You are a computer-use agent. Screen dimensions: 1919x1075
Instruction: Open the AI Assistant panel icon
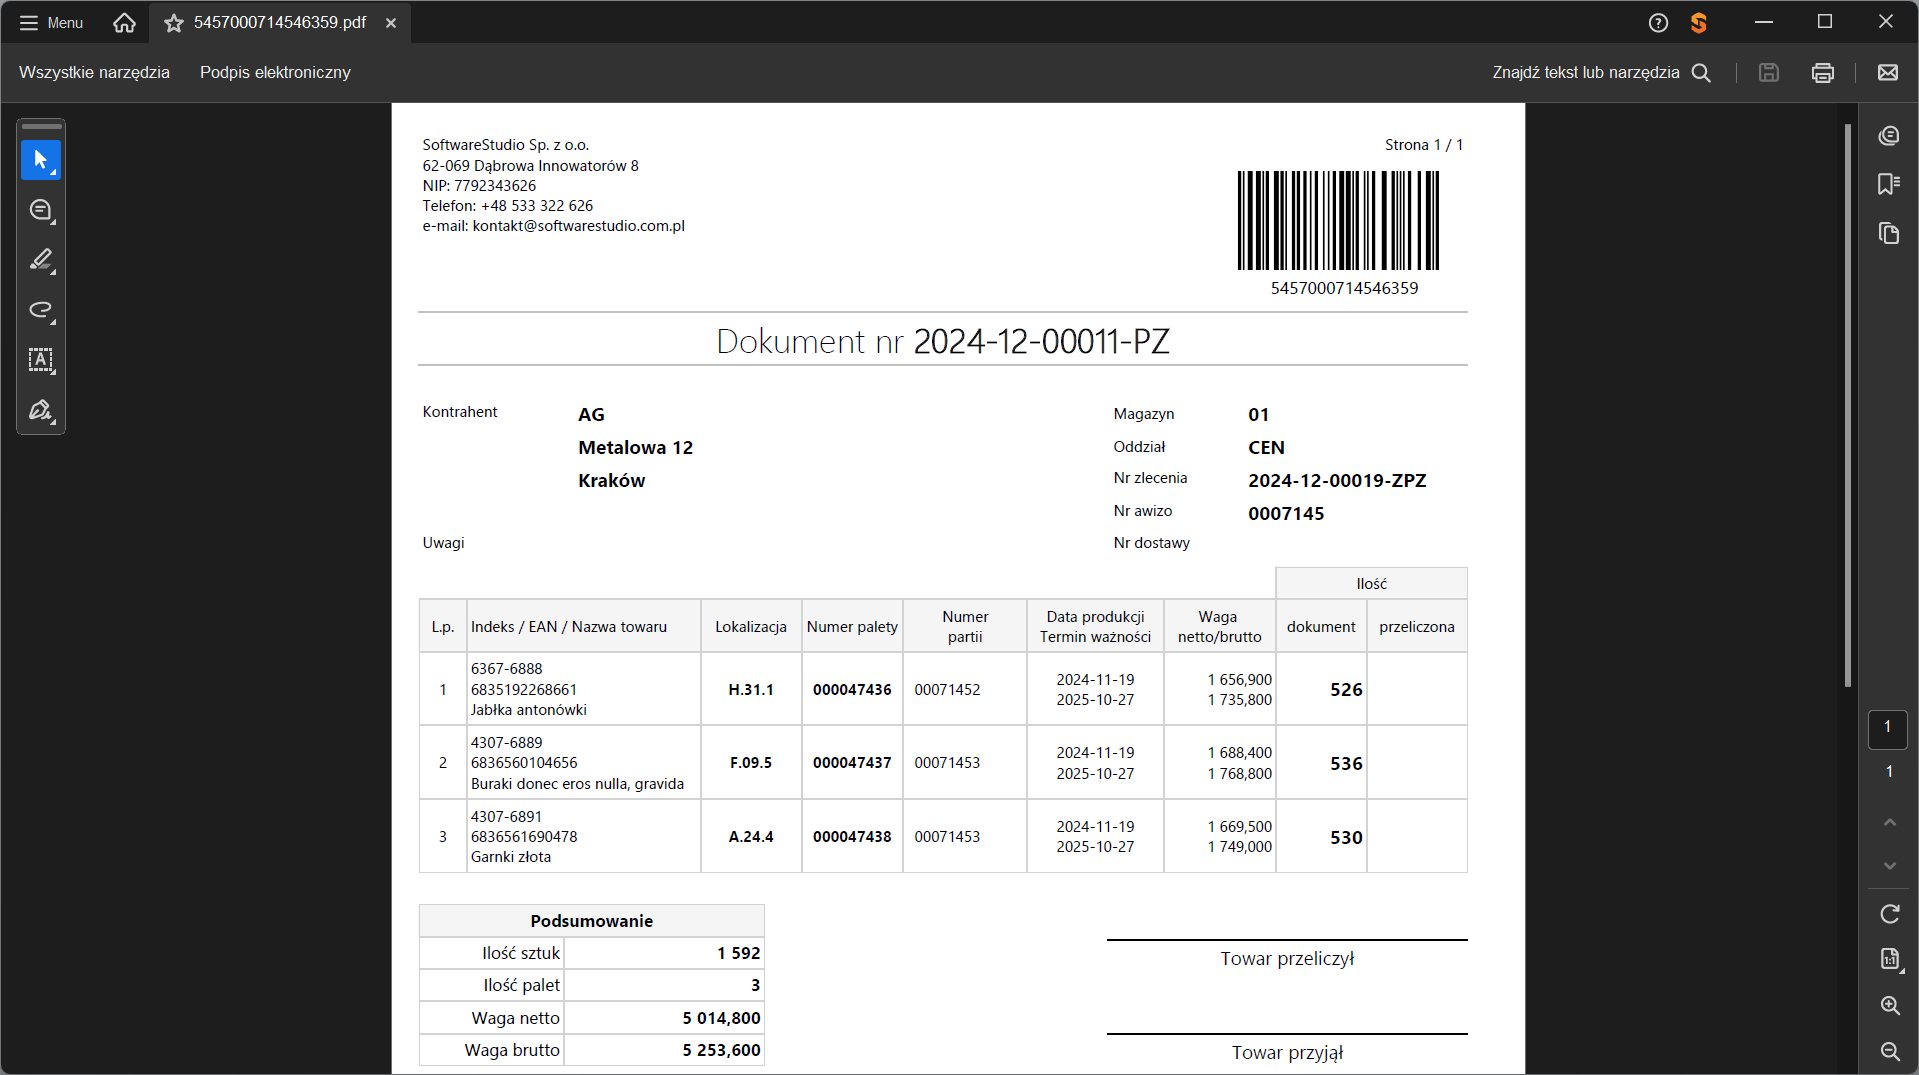1888,135
